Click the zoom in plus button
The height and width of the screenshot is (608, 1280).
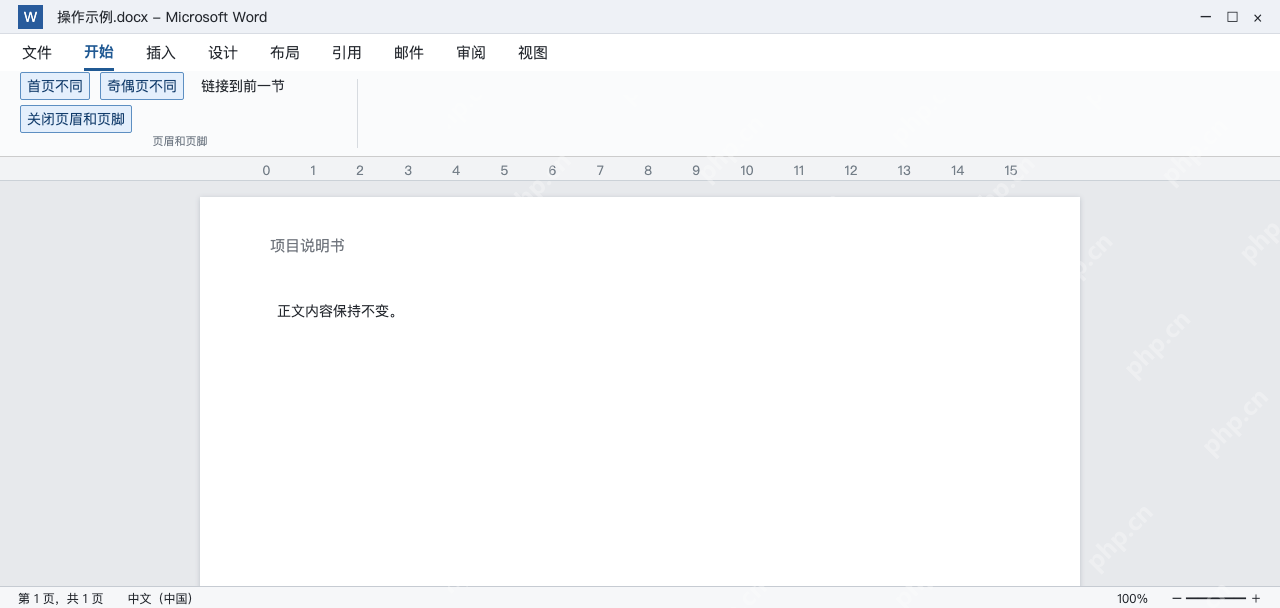[x=1256, y=598]
